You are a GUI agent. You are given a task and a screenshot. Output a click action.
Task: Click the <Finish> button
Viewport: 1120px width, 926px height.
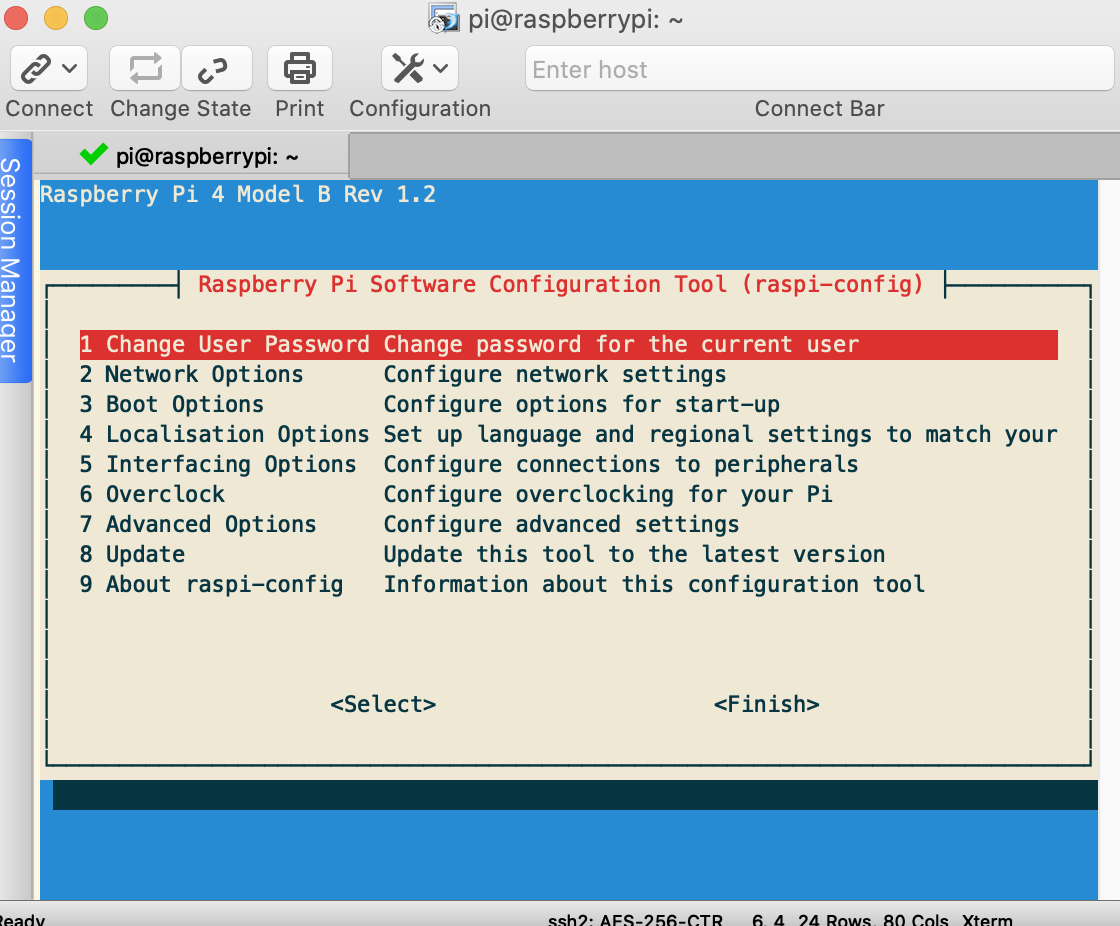point(766,705)
